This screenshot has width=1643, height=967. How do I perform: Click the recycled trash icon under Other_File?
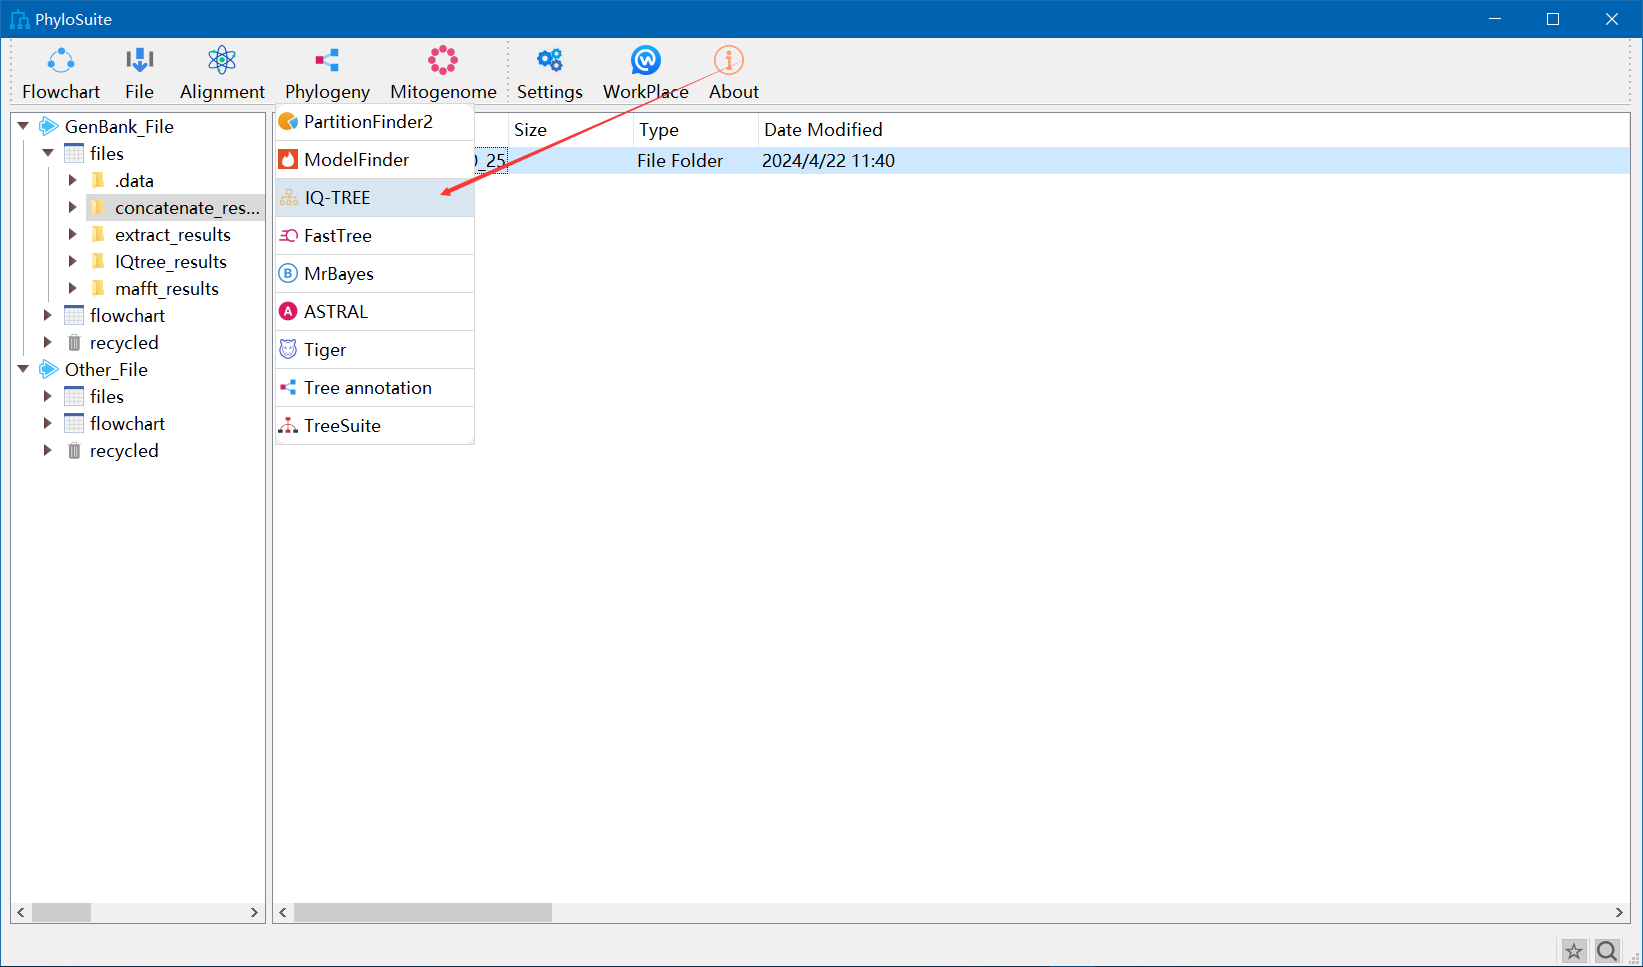click(x=74, y=451)
